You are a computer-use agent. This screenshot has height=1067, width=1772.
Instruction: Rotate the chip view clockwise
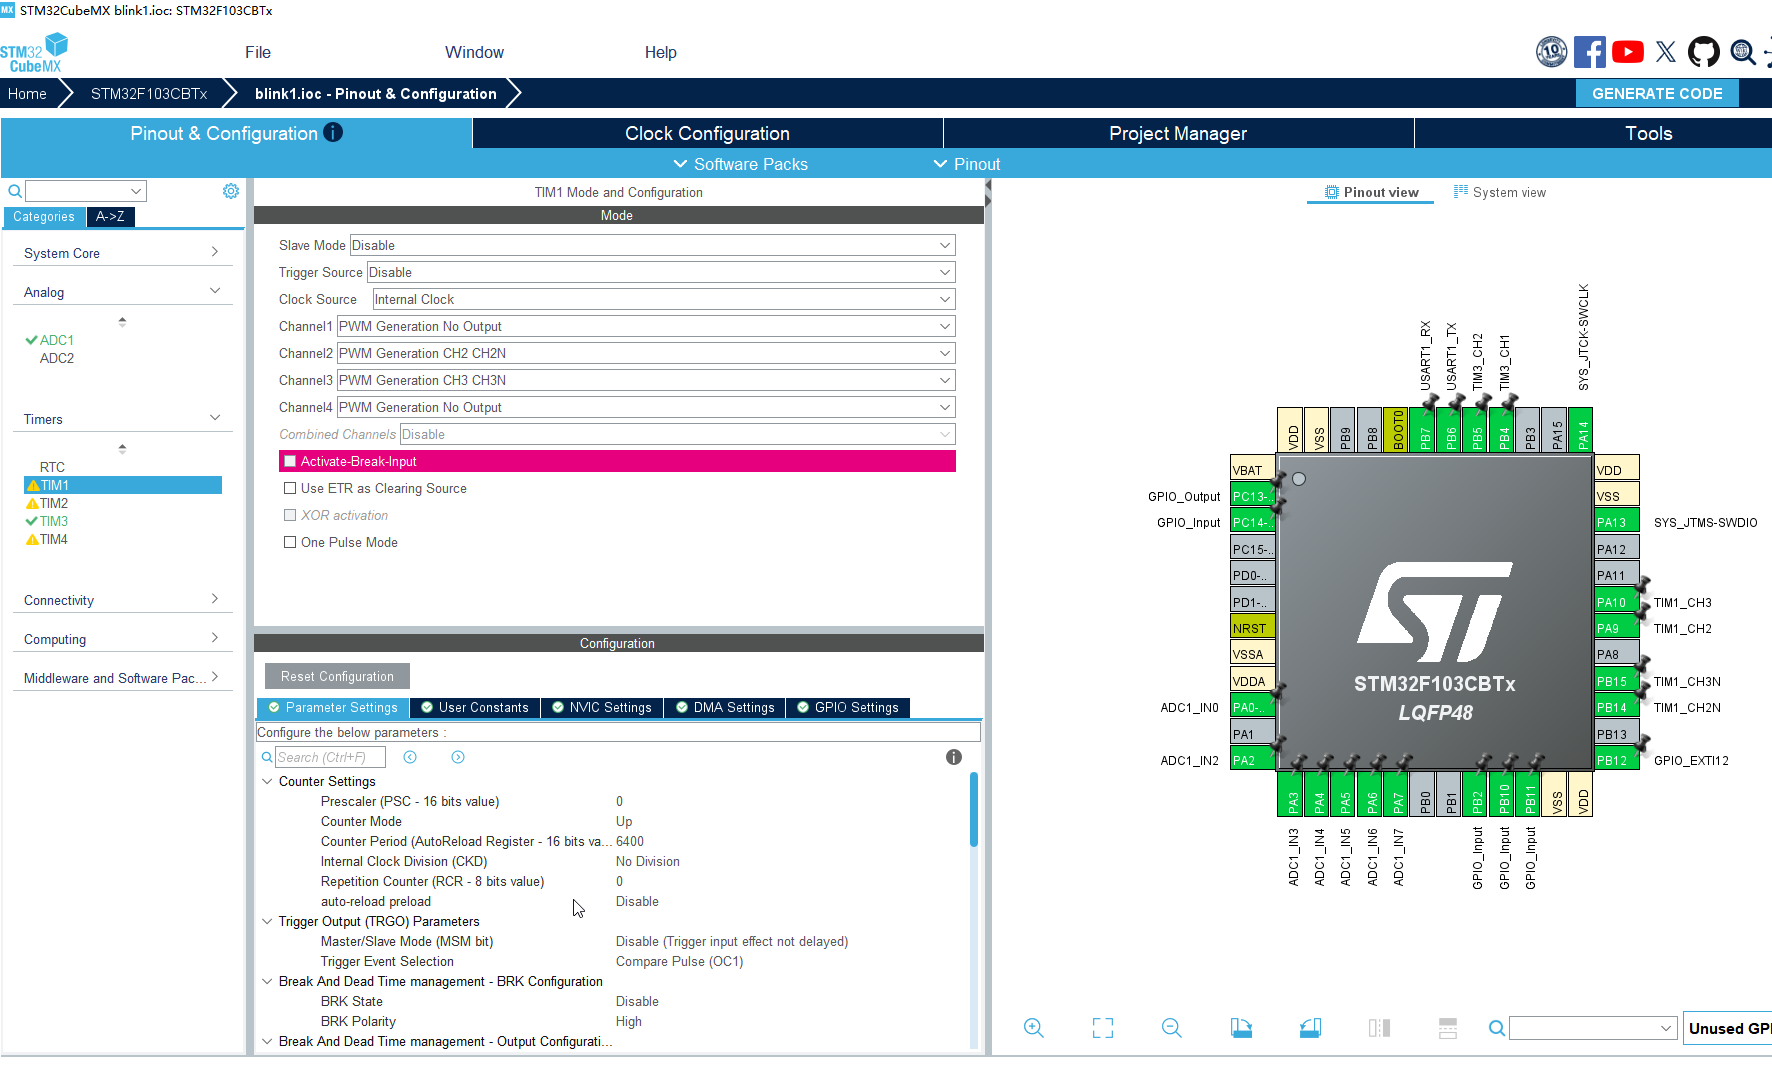pos(1241,1028)
